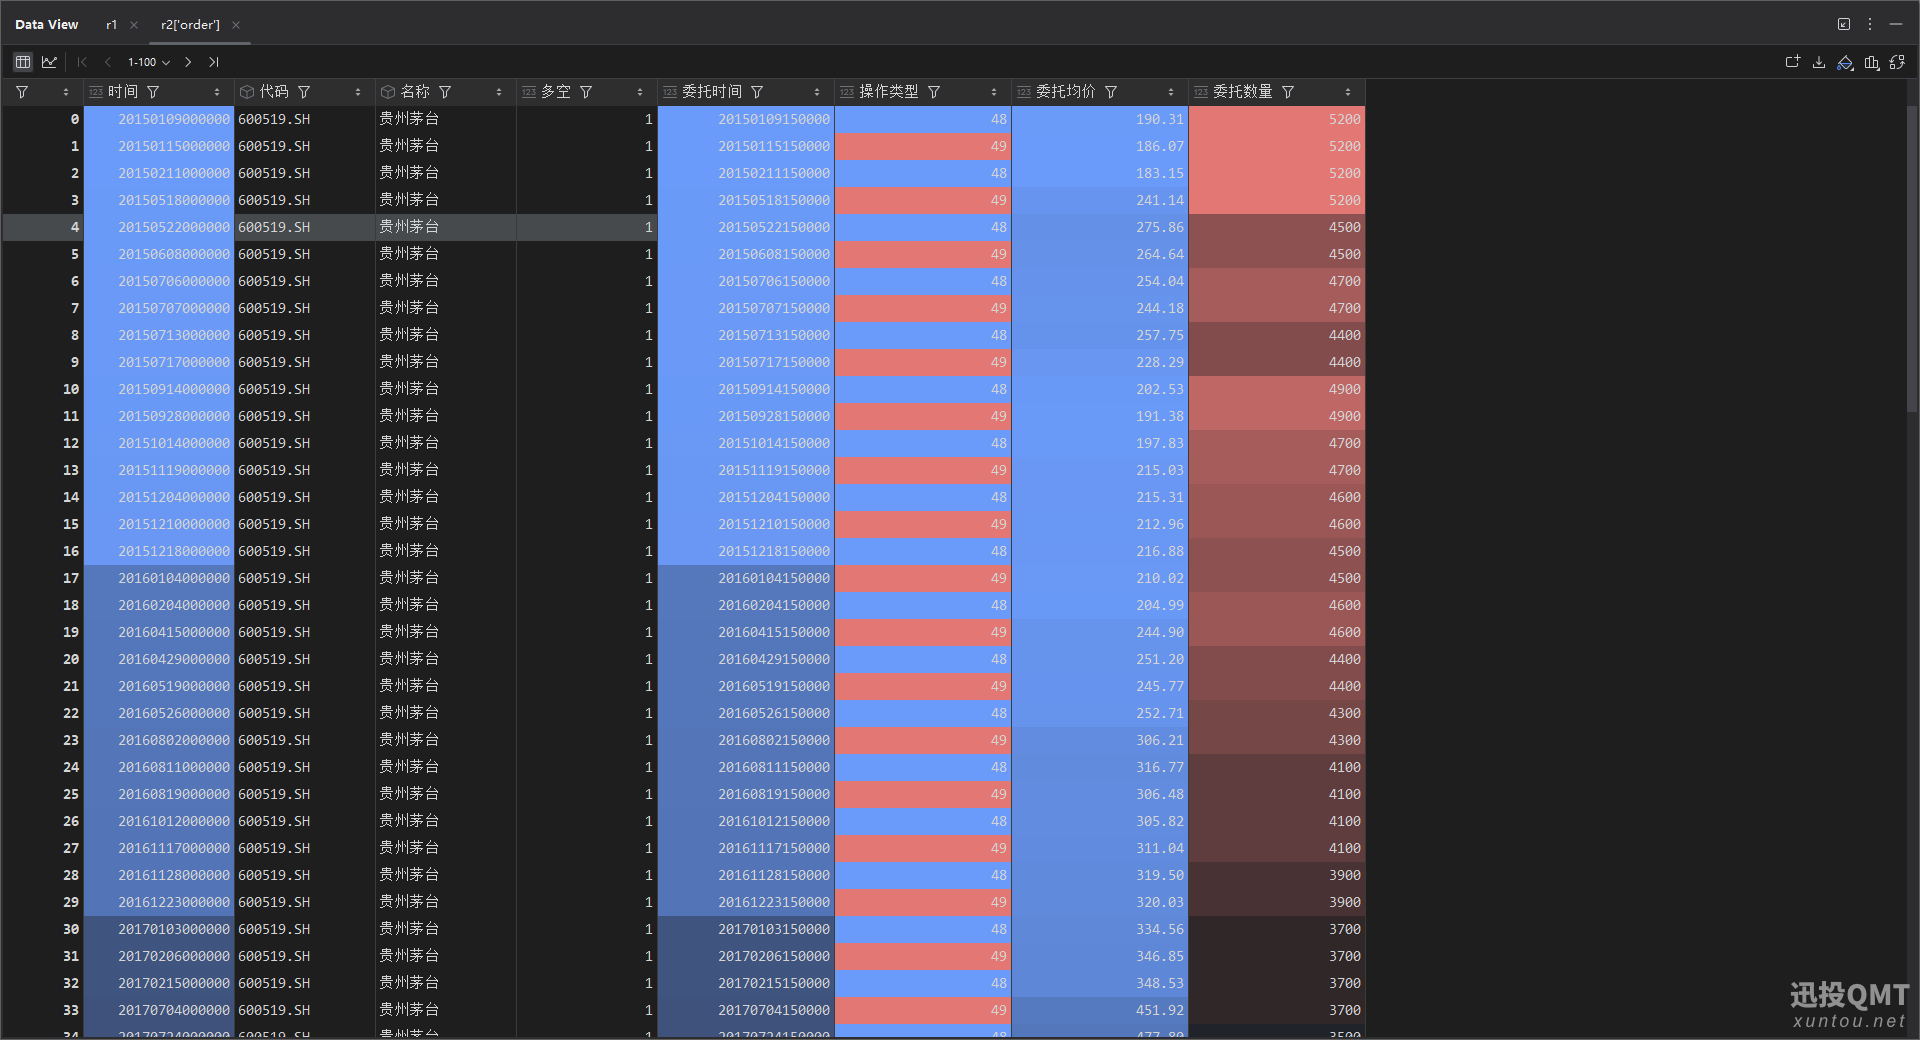The height and width of the screenshot is (1040, 1920).
Task: Open the three-dot more options menu
Action: 1870,24
